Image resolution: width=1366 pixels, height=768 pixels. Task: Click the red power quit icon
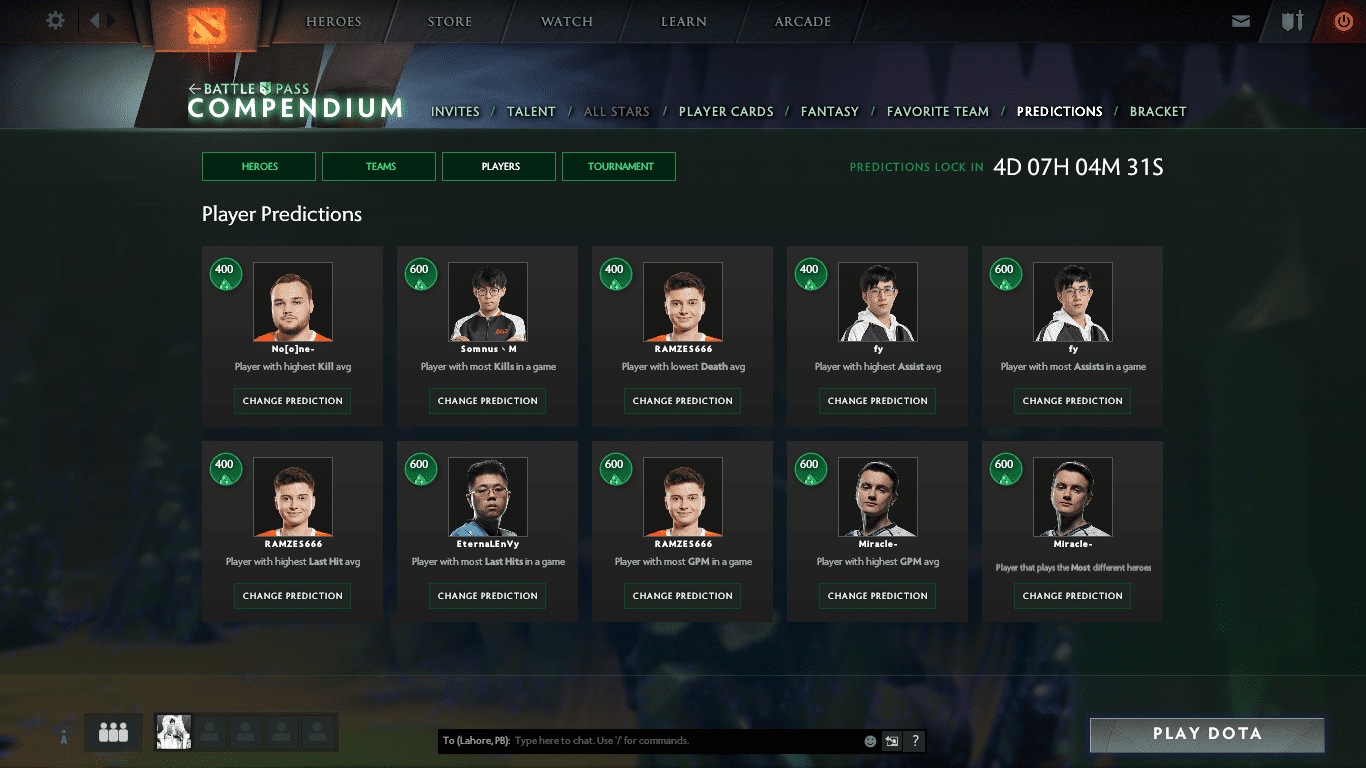(x=1343, y=21)
